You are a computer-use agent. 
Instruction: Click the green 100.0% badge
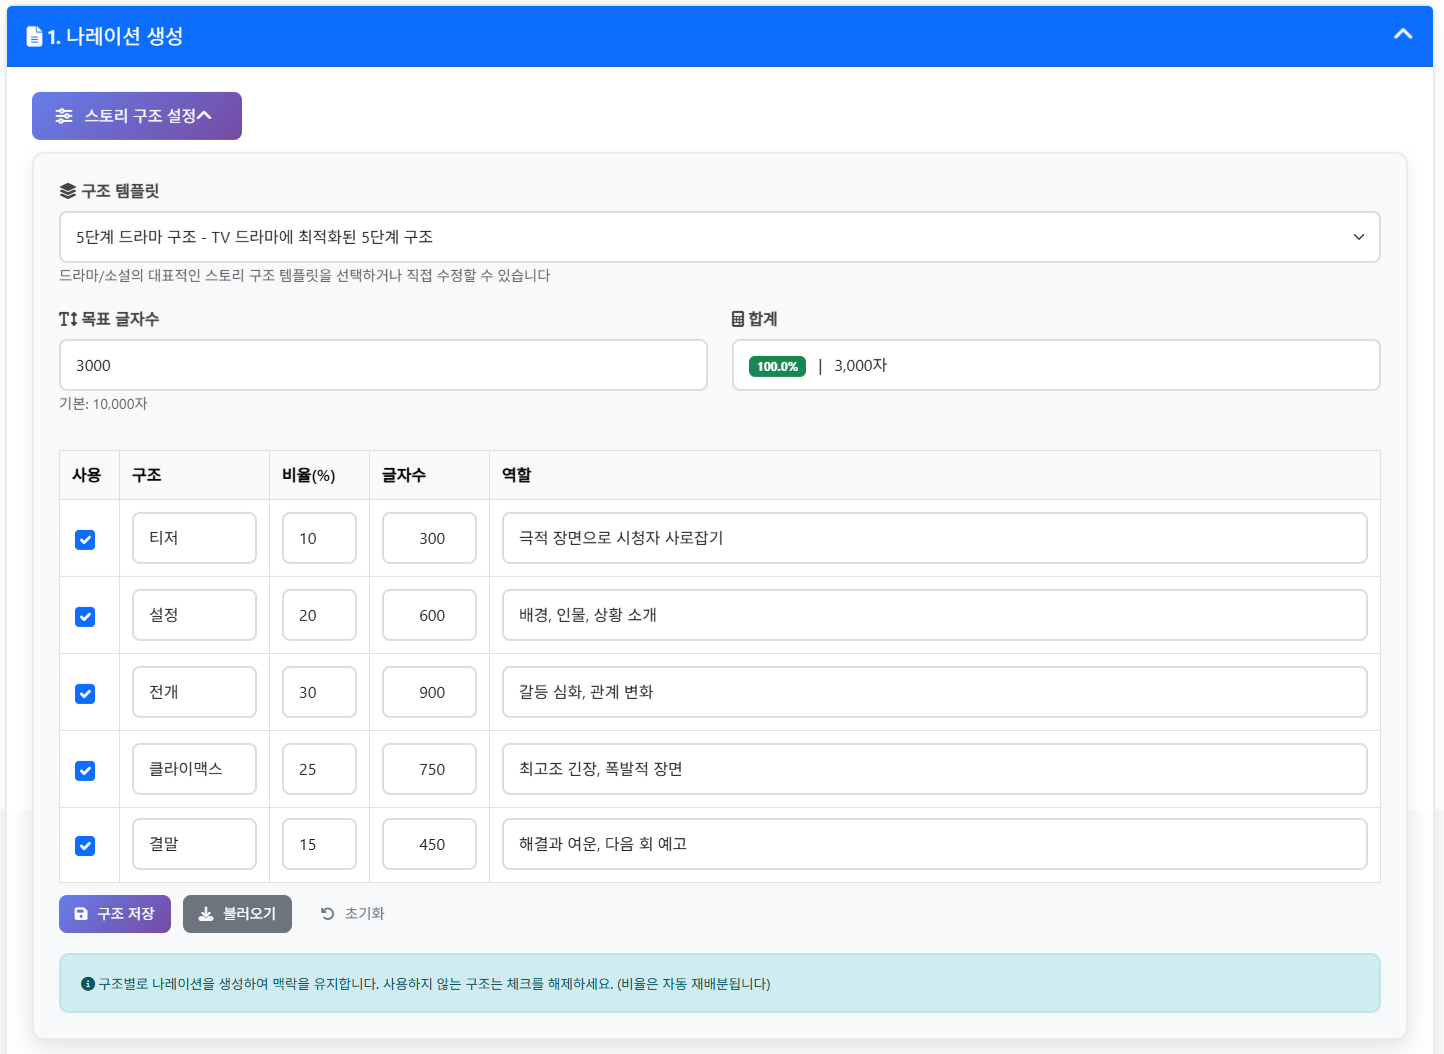point(777,366)
